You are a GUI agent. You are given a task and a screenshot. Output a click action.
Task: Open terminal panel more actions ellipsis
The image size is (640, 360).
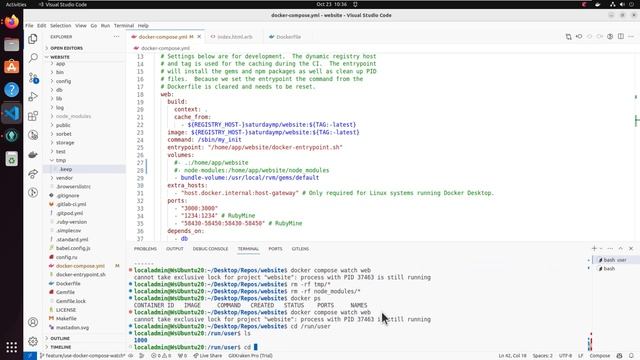pos(610,248)
